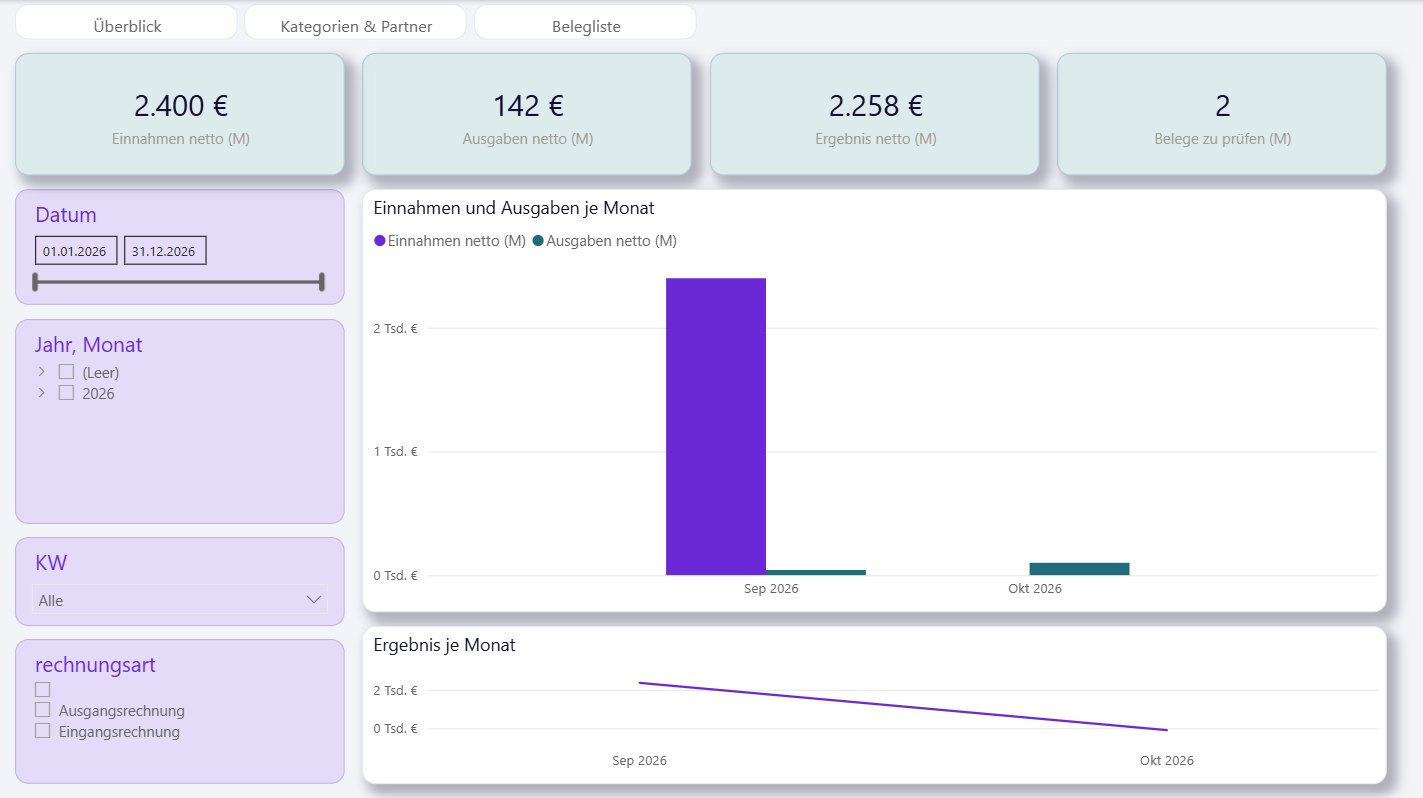
Task: Click the Datum slicer heading
Action: tap(66, 215)
